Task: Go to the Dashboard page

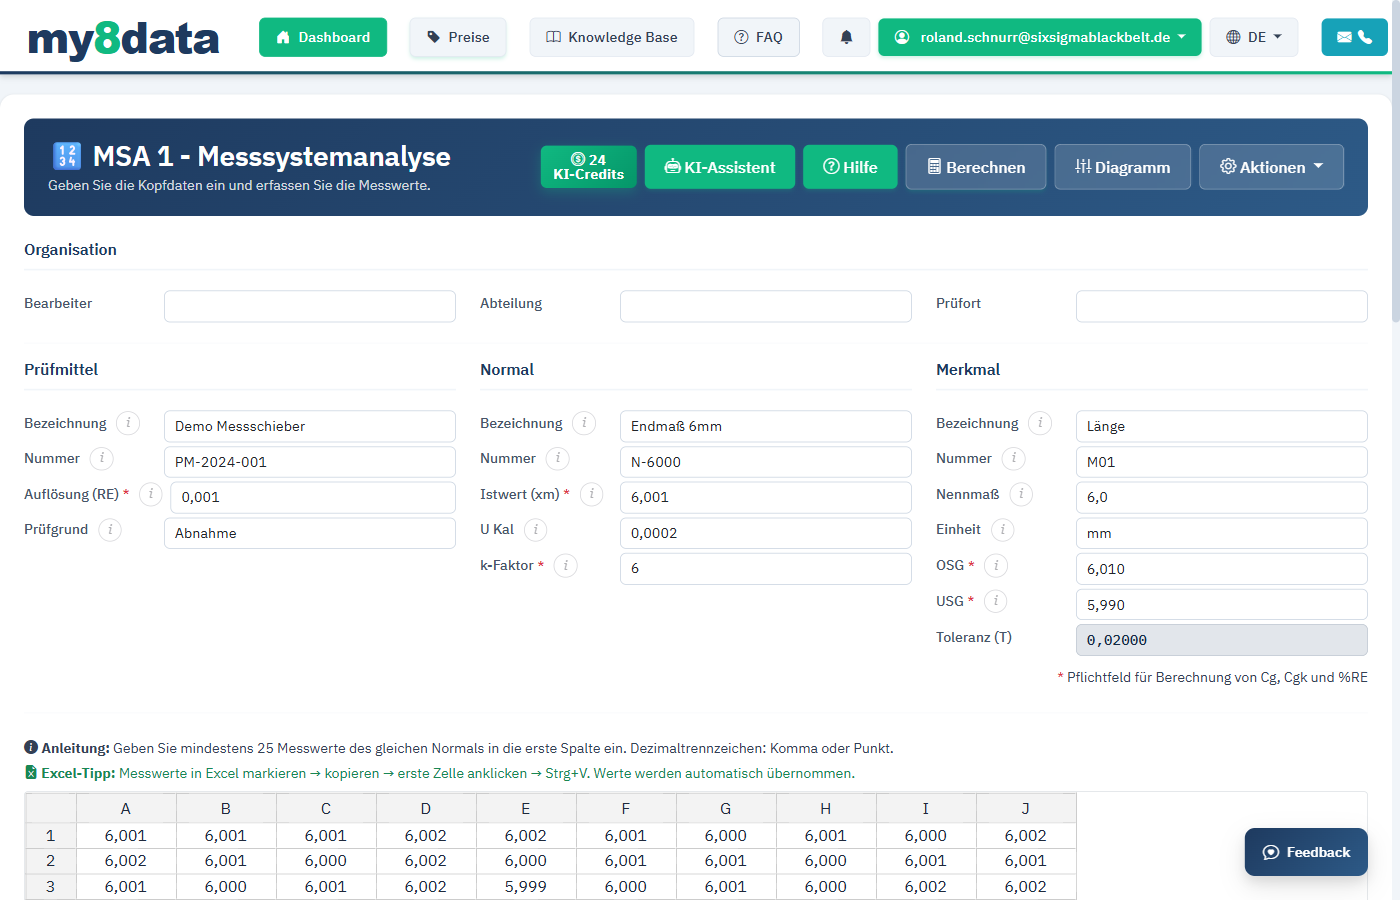Action: point(323,37)
